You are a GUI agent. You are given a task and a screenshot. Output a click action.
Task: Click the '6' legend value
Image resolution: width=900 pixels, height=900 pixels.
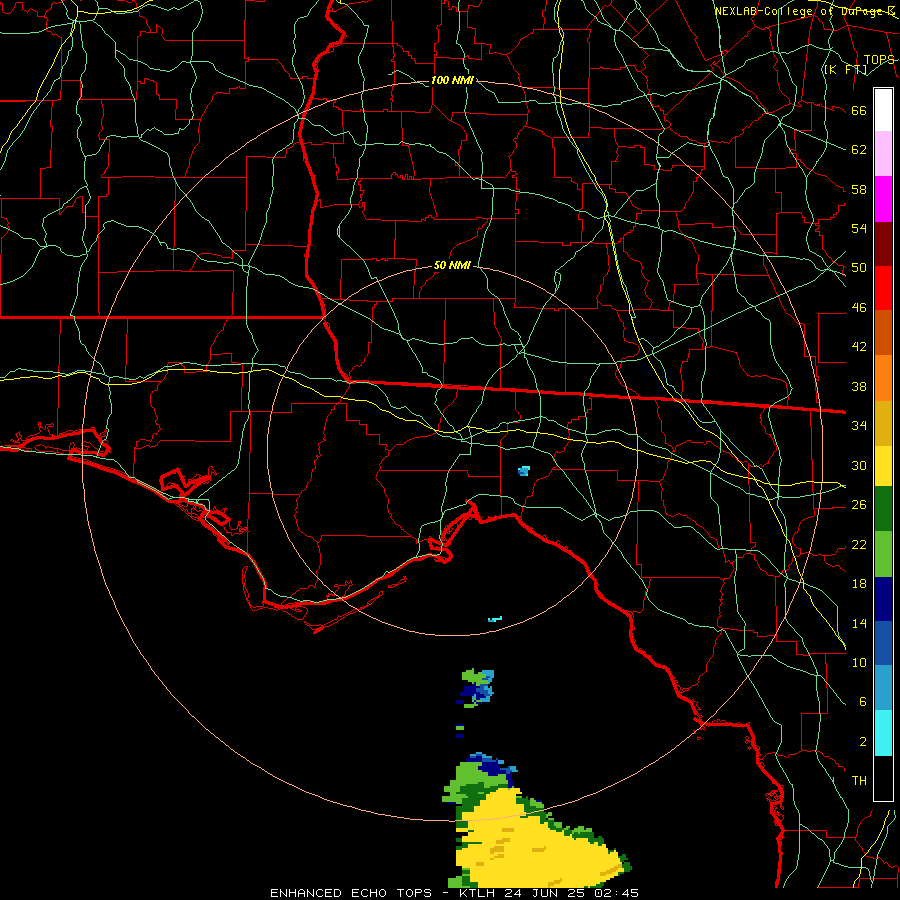click(x=863, y=701)
